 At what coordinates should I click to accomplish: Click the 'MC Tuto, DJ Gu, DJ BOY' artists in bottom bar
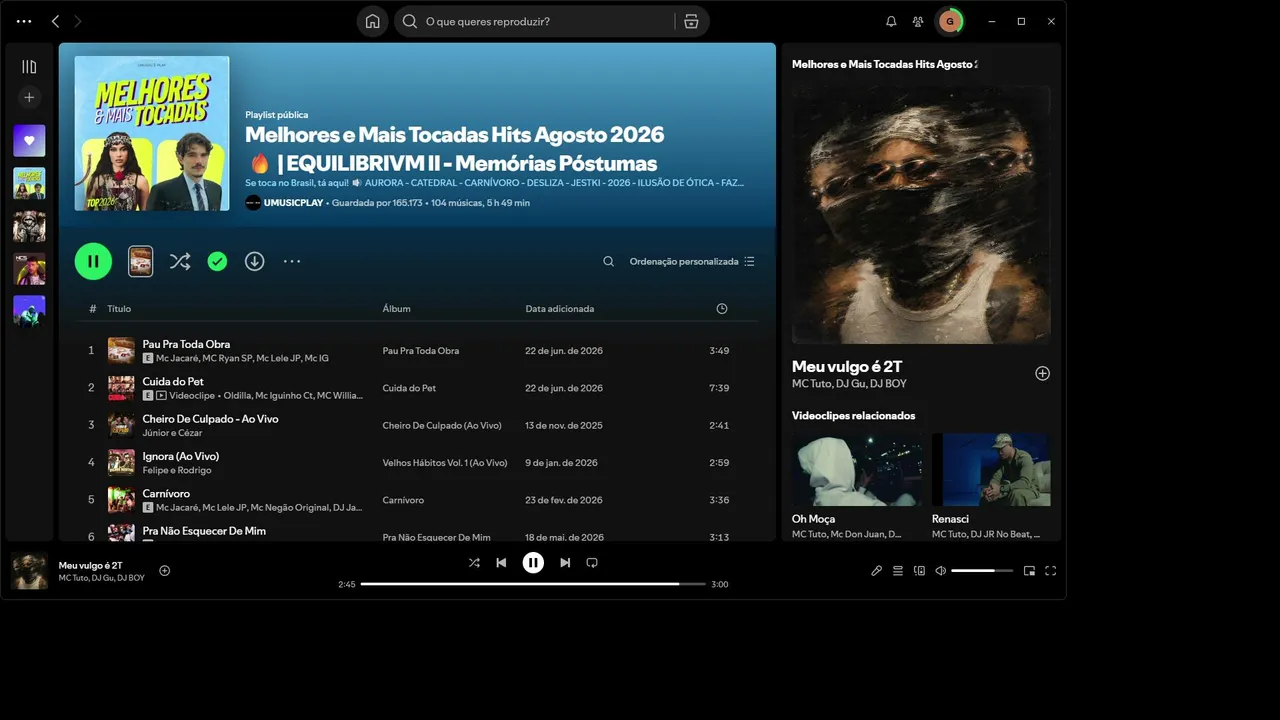[x=101, y=578]
